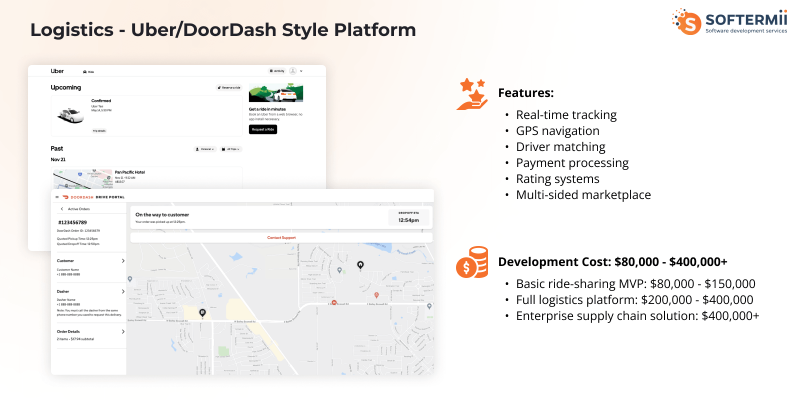Expand the Uber account dropdown arrow
This screenshot has width=800, height=400.
[301, 71]
